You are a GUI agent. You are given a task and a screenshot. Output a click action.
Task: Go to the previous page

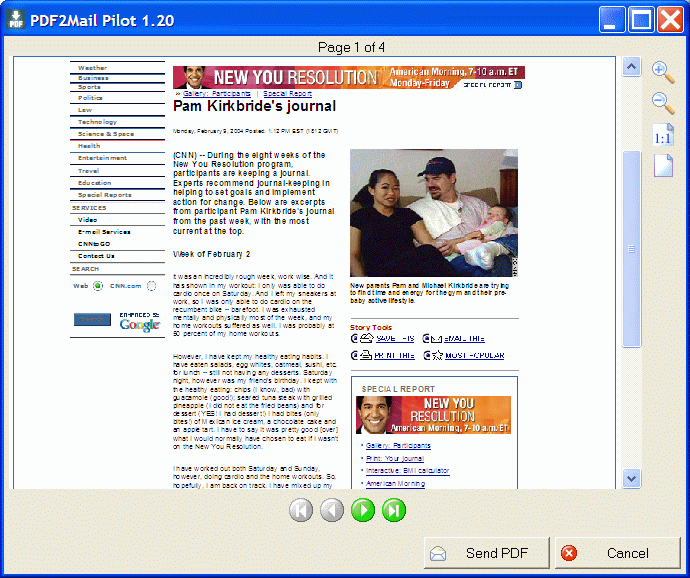[x=332, y=510]
